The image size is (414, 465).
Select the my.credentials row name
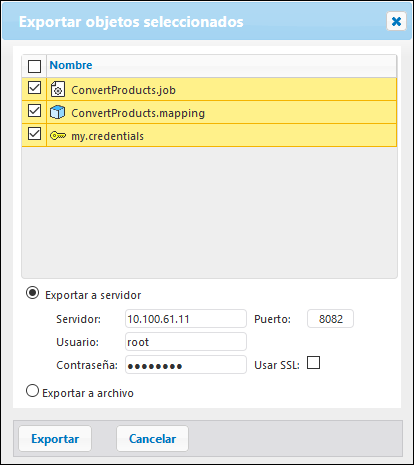[x=107, y=136]
